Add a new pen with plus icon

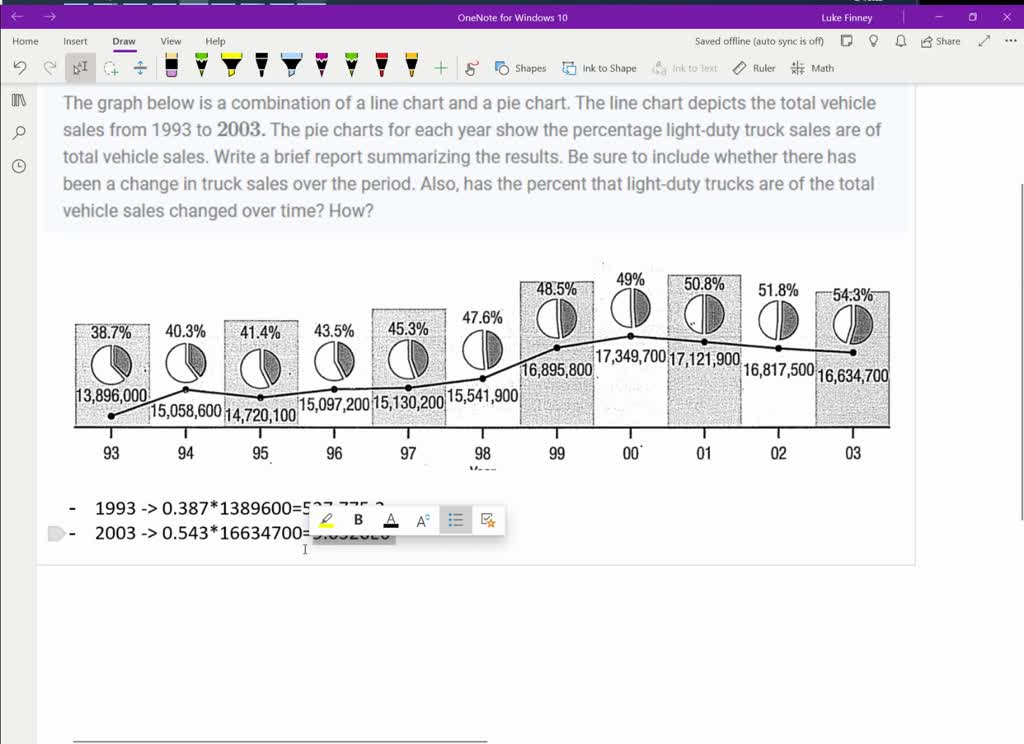pos(440,68)
